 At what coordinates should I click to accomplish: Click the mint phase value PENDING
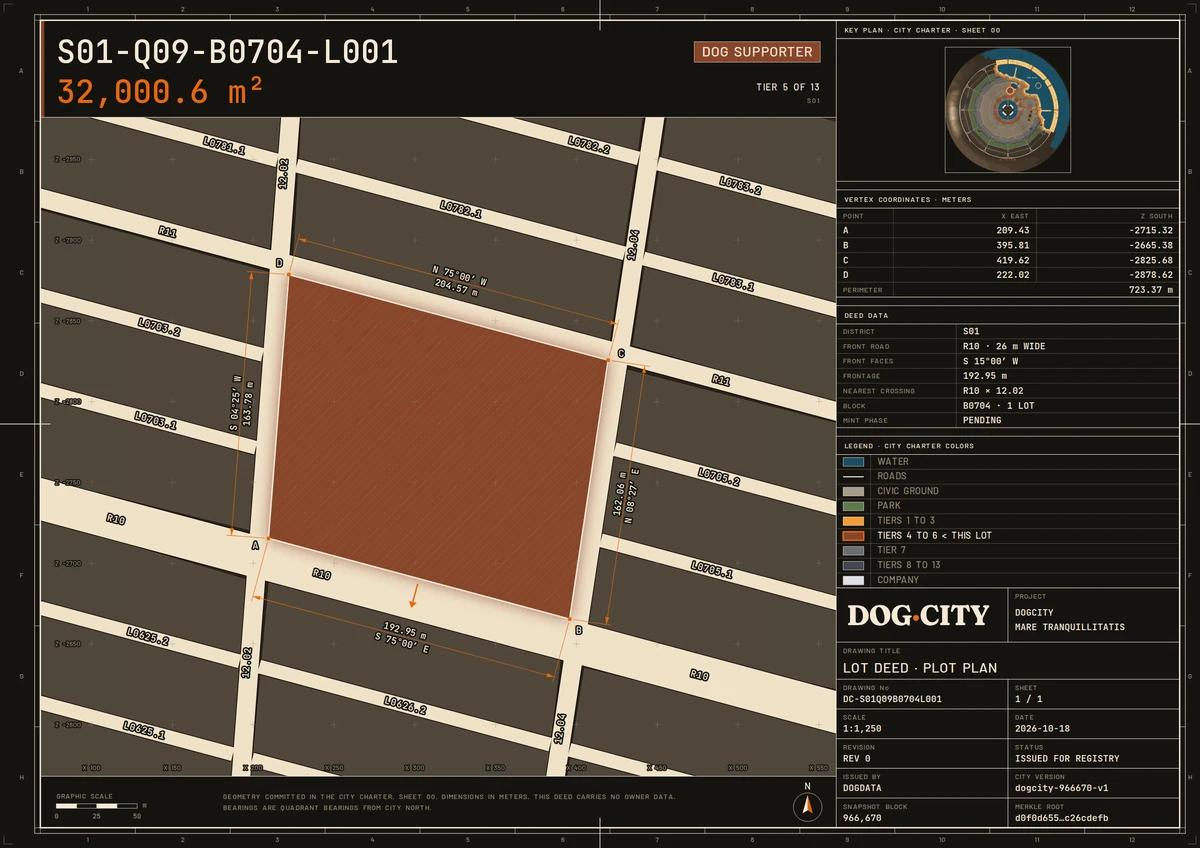982,420
